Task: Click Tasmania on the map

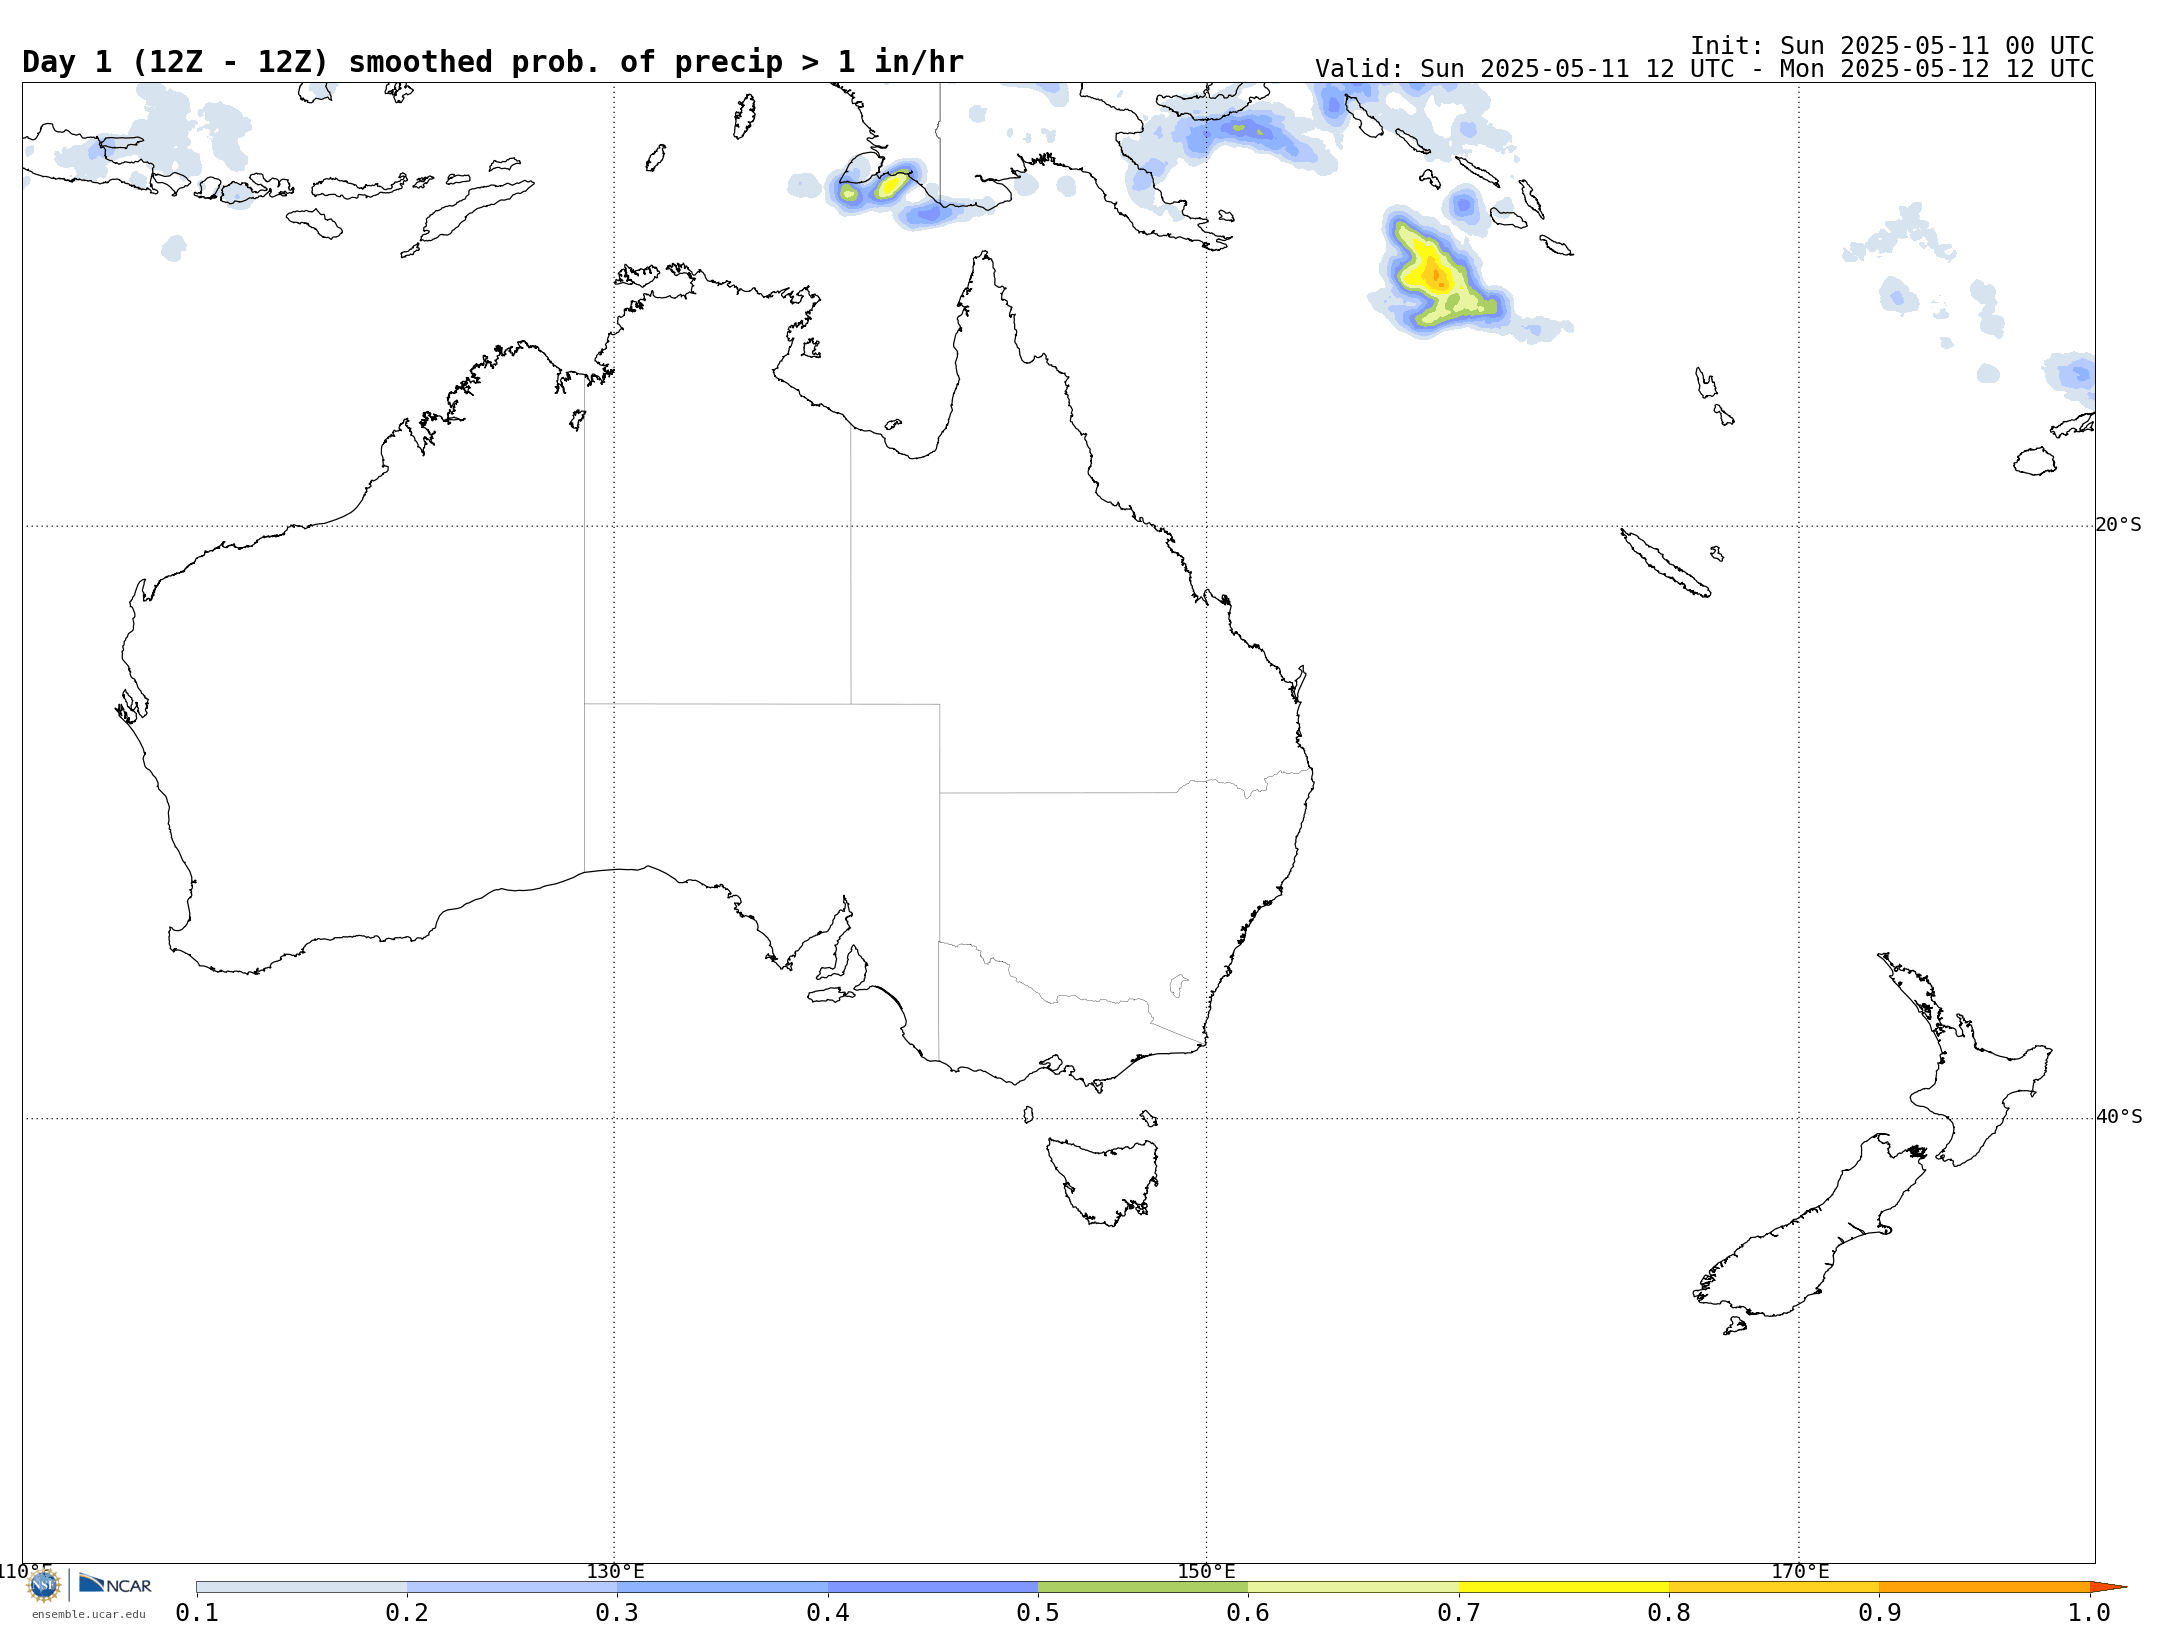Action: (x=1103, y=1181)
